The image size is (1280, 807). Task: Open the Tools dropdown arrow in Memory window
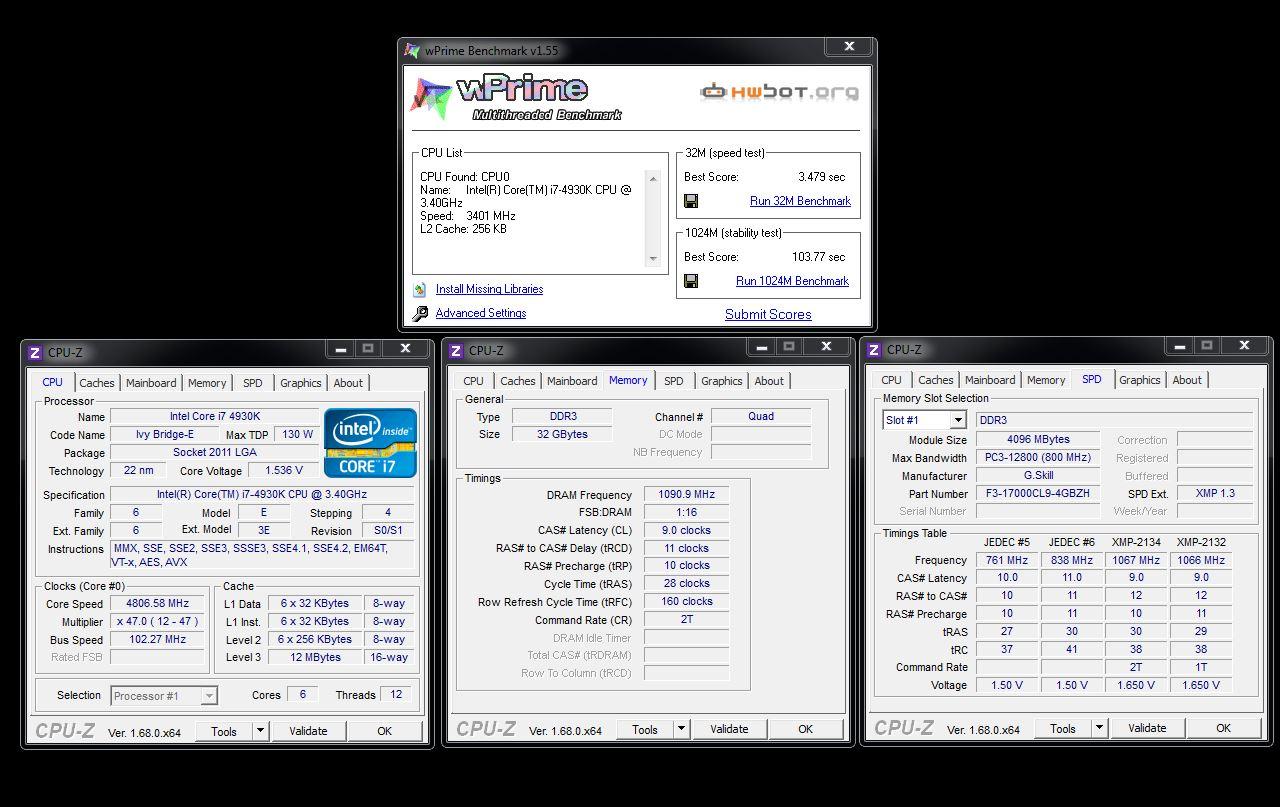[x=681, y=729]
